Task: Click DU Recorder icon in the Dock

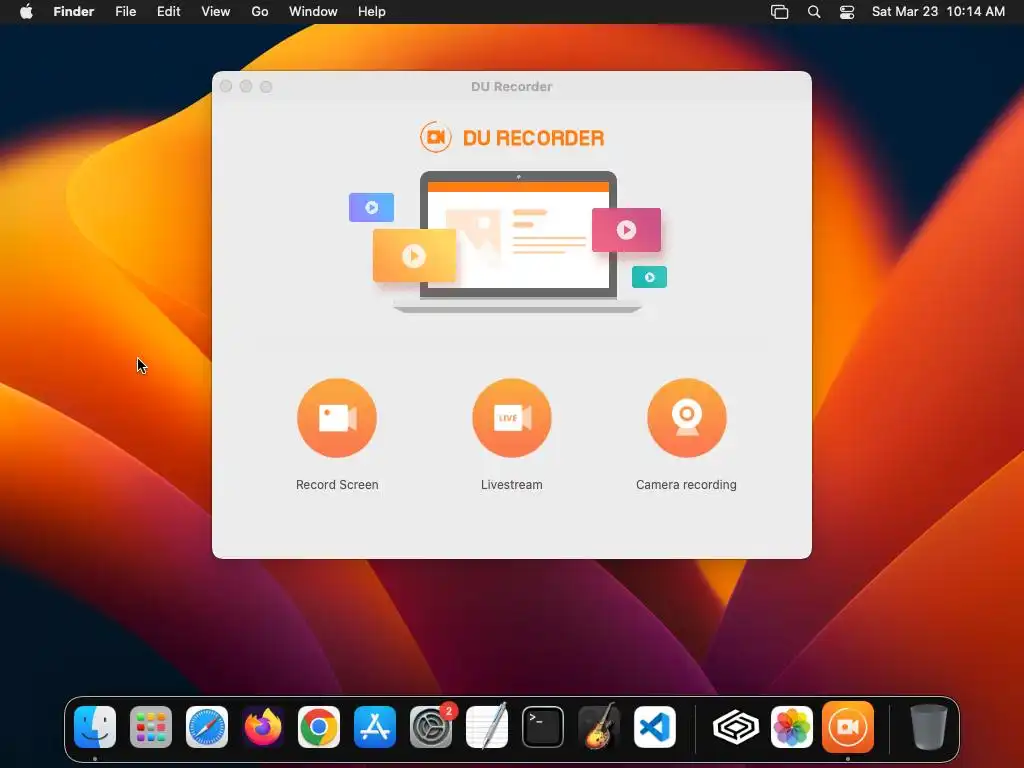Action: click(x=848, y=727)
